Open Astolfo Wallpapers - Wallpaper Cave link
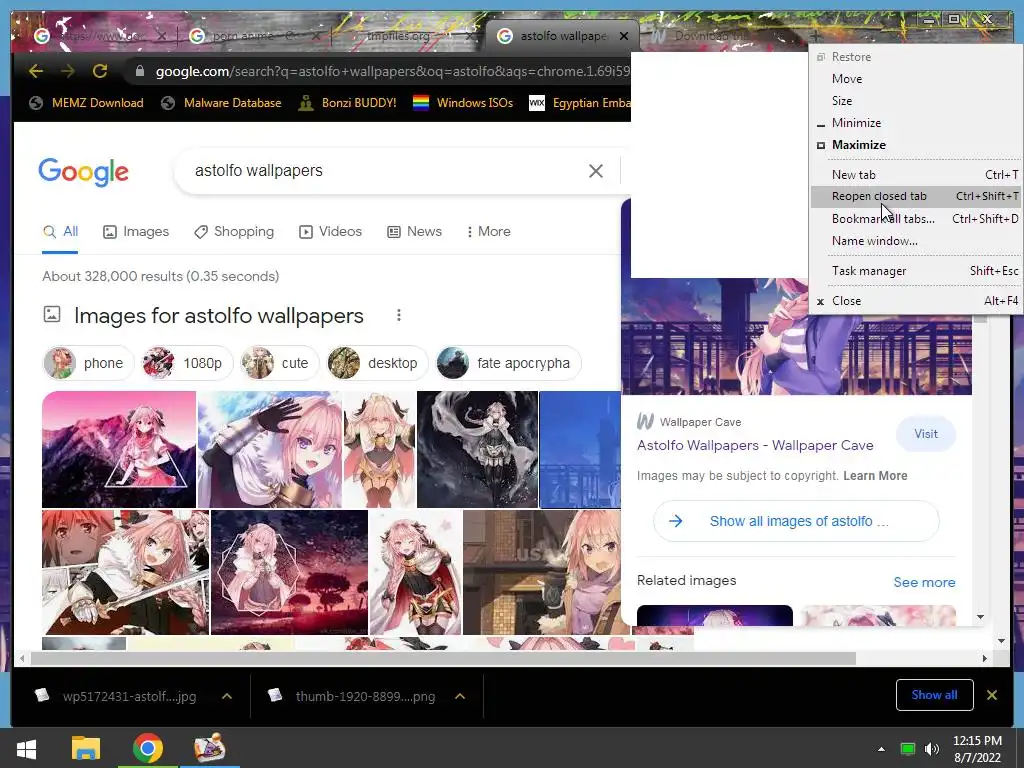The height and width of the screenshot is (768, 1024). [755, 445]
